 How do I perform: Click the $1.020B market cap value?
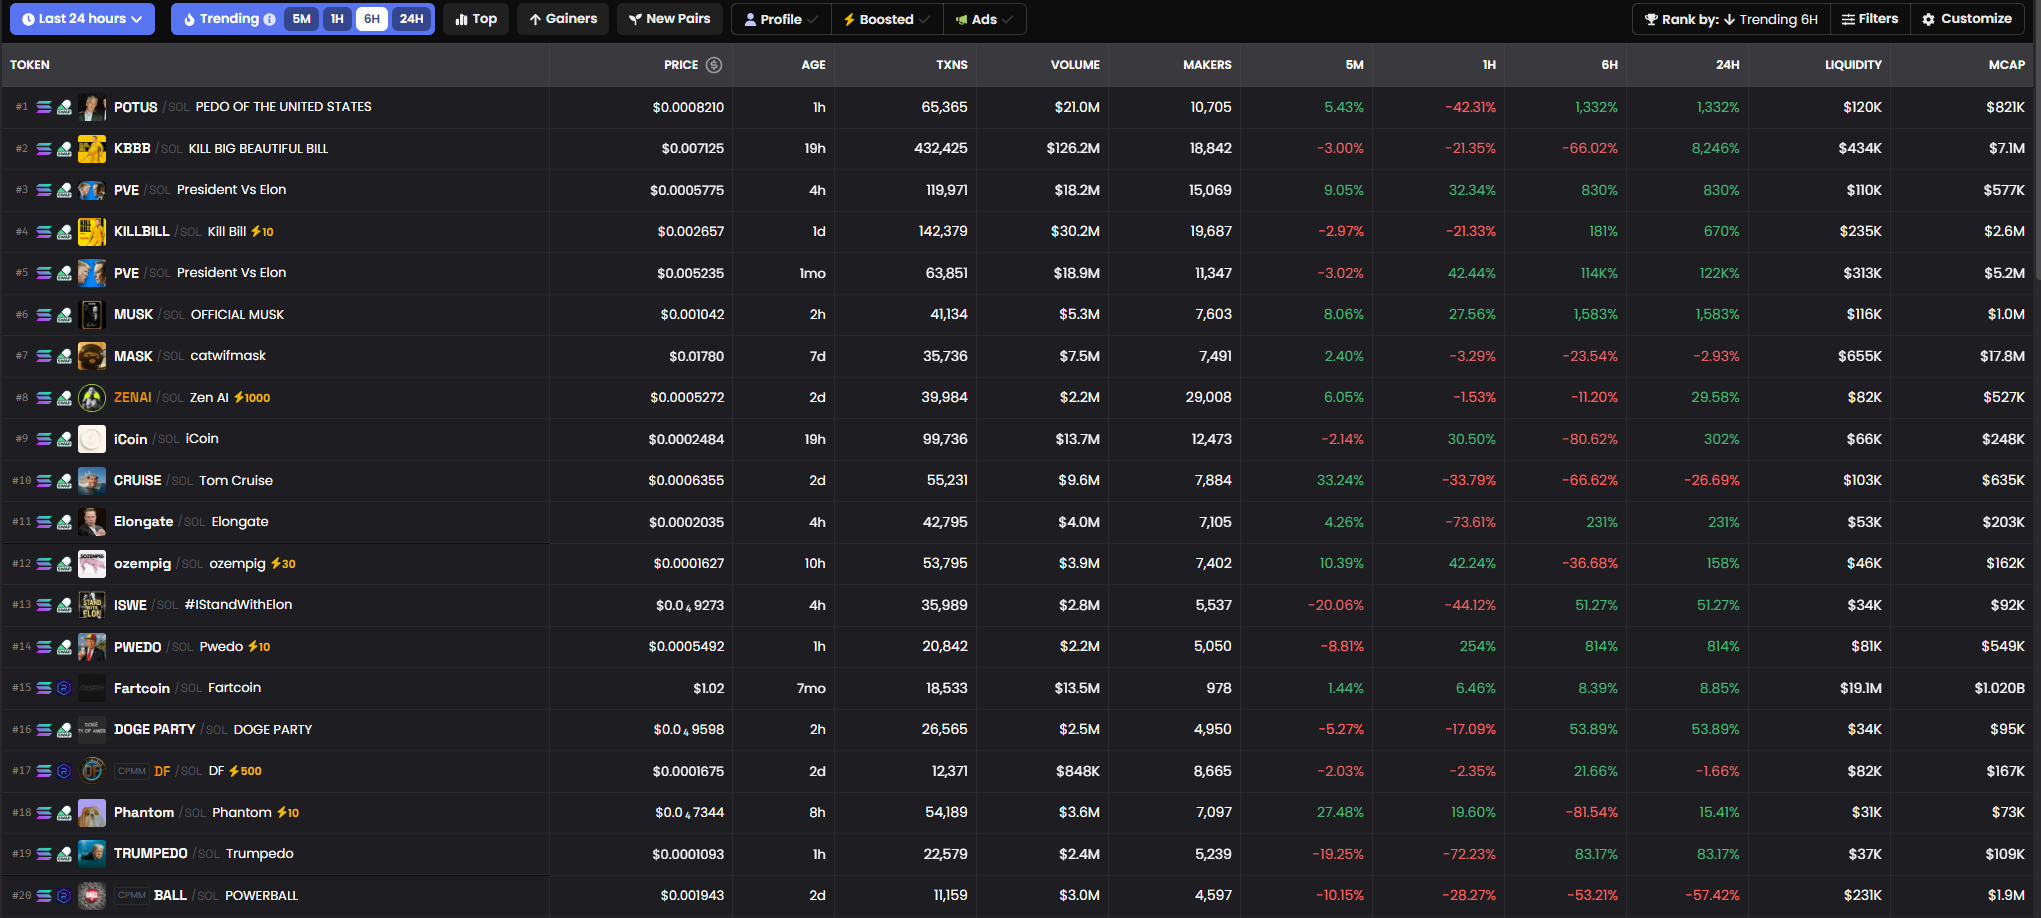point(1999,688)
